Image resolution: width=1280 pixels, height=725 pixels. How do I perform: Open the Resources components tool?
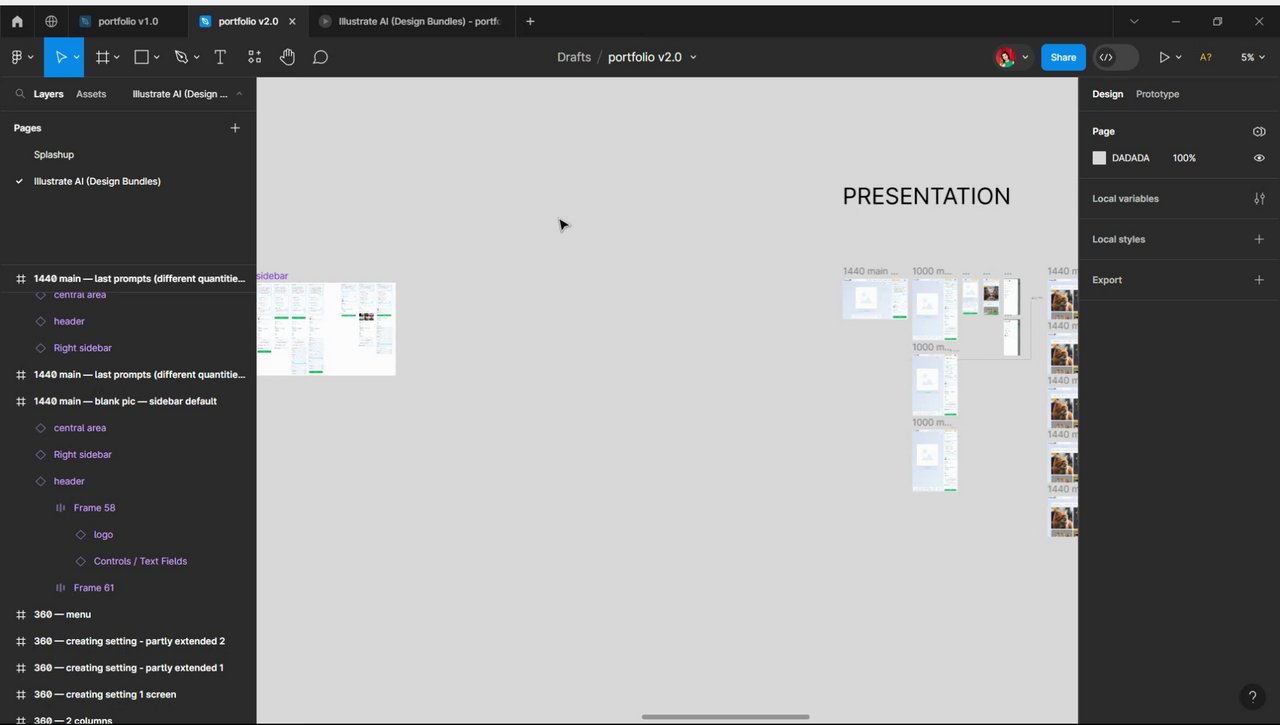coord(254,57)
